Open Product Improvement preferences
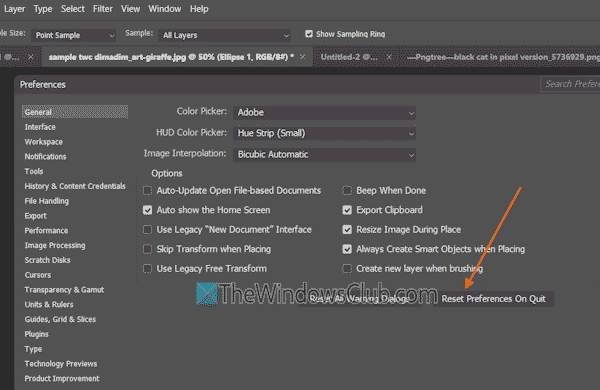 pos(62,379)
